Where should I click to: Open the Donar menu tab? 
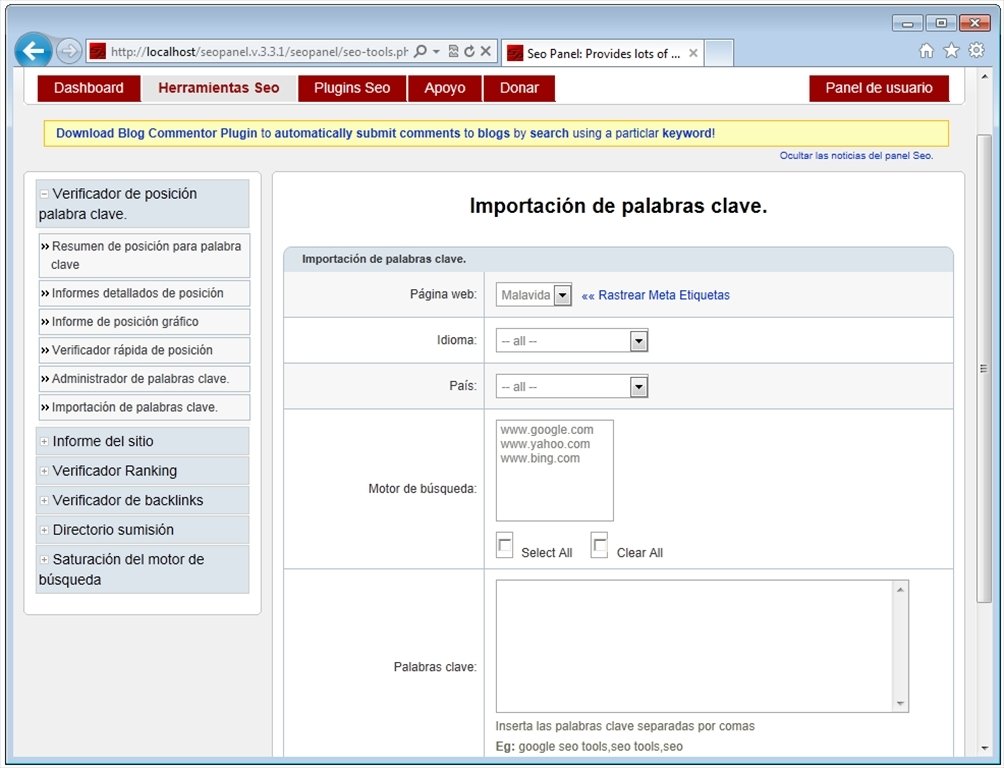(519, 88)
